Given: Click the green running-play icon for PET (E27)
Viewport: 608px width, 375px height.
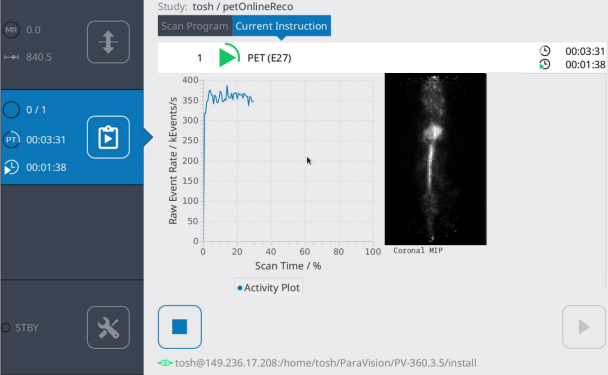Looking at the screenshot, I should coord(229,56).
